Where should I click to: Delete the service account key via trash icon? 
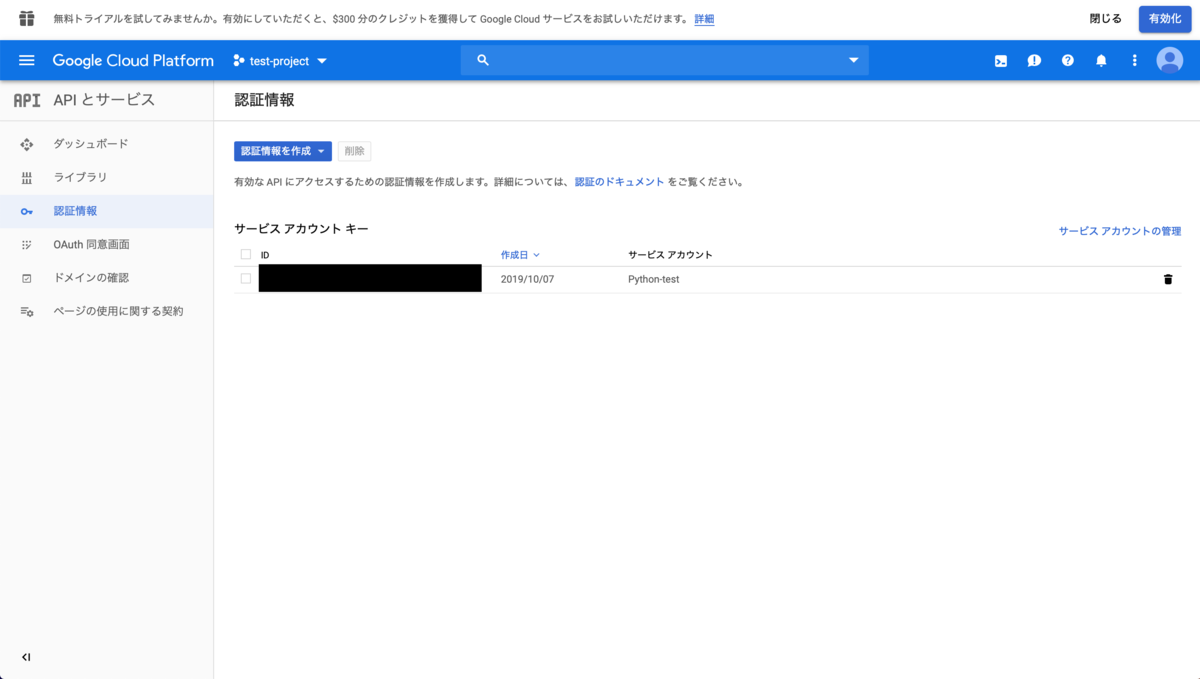[1167, 279]
